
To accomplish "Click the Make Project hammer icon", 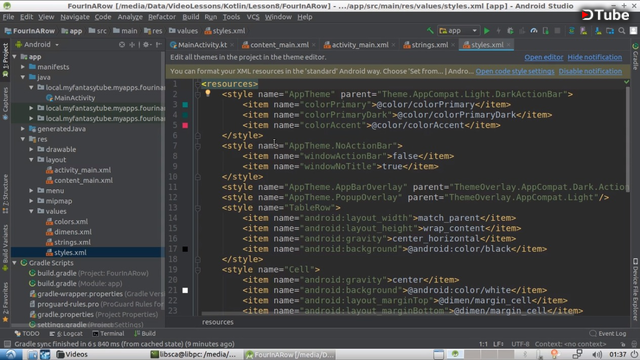I will click(430, 31).
